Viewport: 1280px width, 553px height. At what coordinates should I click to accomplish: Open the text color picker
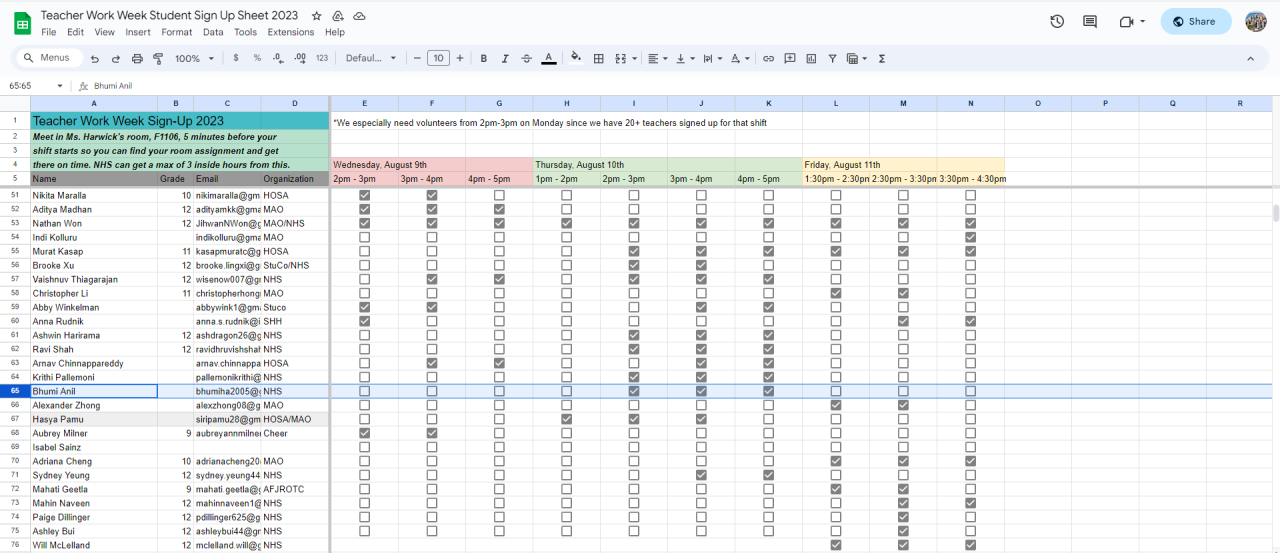point(548,59)
